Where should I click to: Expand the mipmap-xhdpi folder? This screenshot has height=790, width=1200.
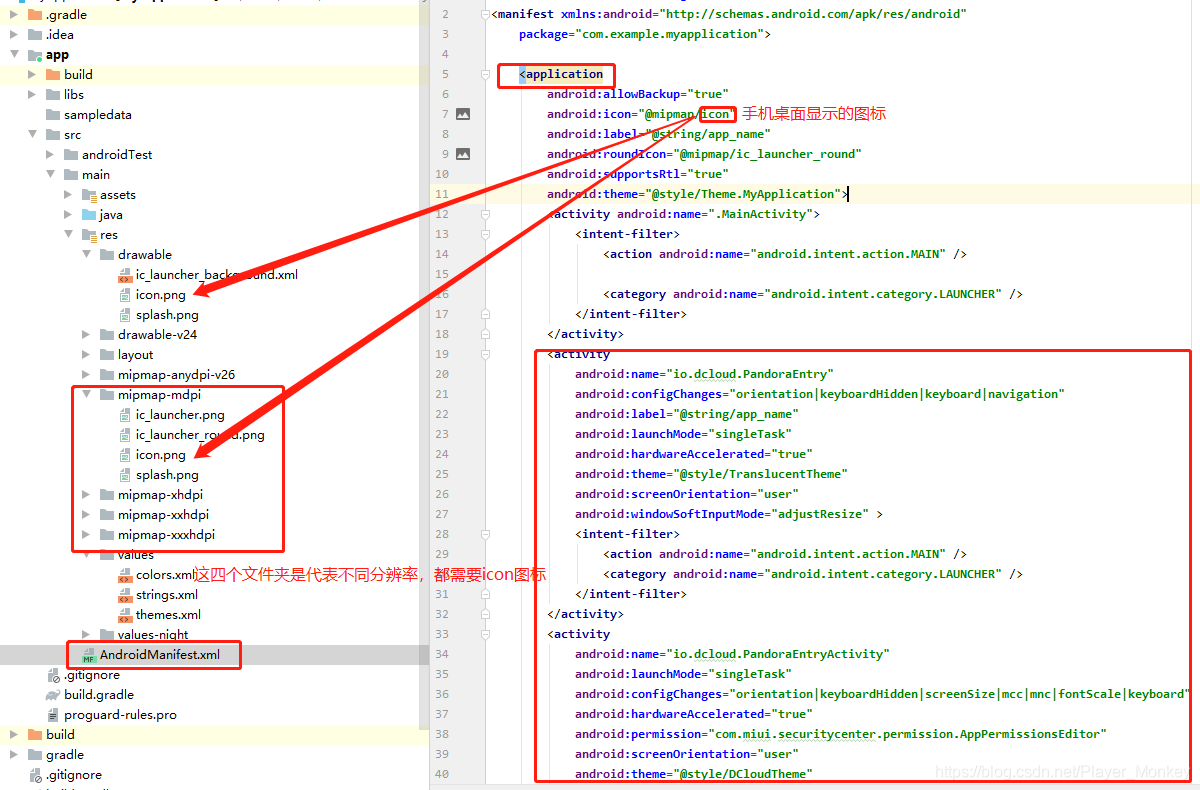(x=86, y=495)
